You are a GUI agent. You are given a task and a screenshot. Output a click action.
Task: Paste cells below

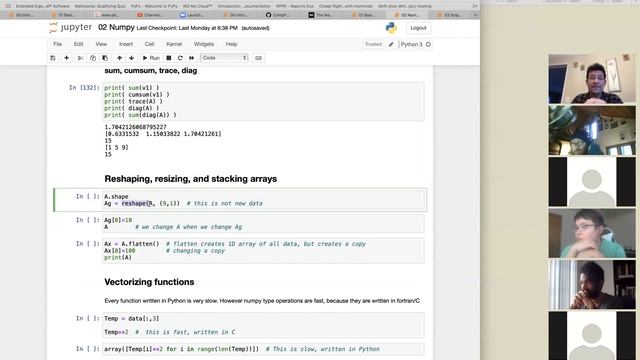[105, 58]
